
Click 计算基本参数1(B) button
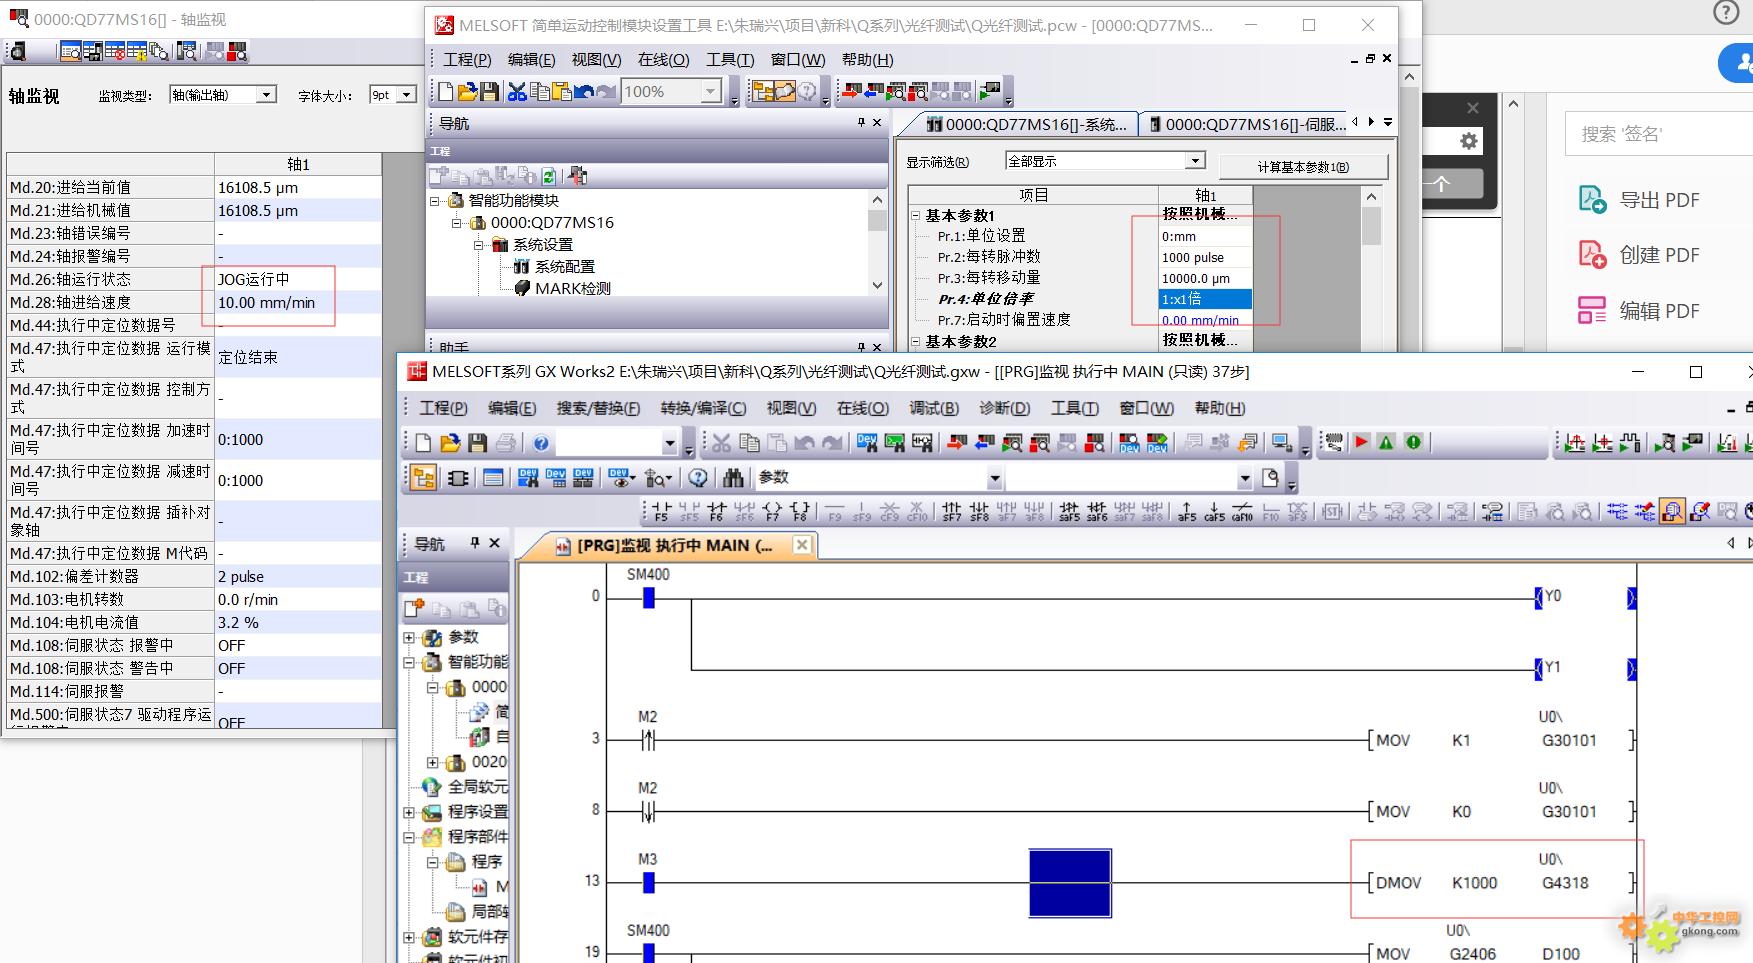[1303, 167]
